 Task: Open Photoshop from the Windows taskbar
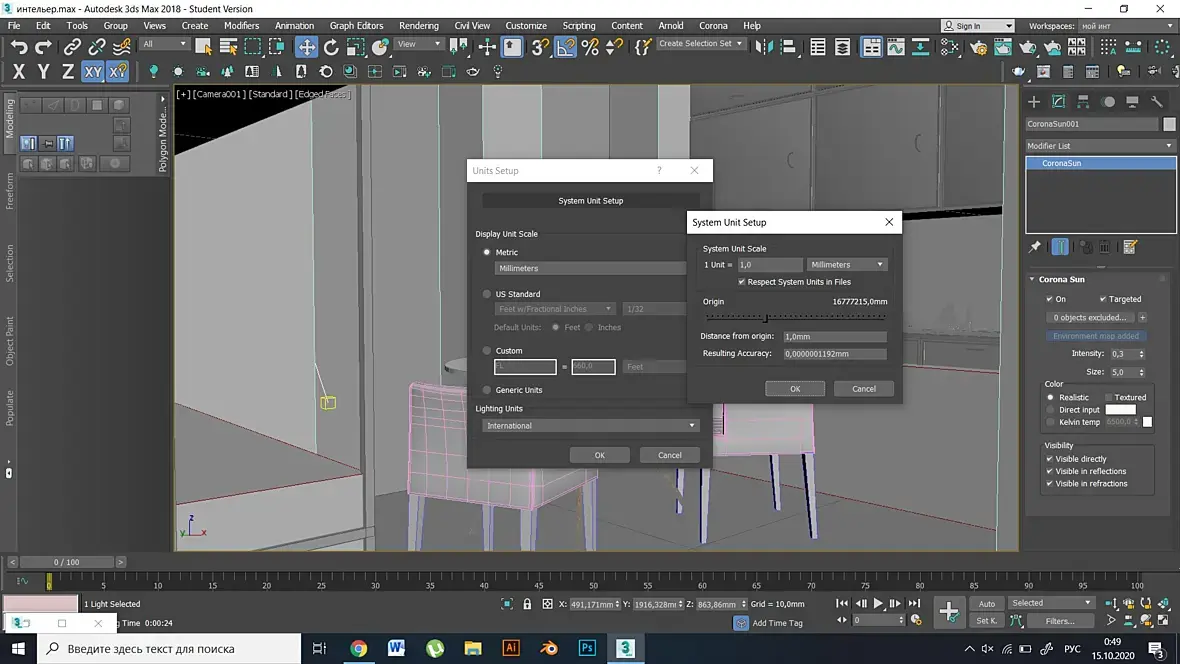pyautogui.click(x=587, y=648)
